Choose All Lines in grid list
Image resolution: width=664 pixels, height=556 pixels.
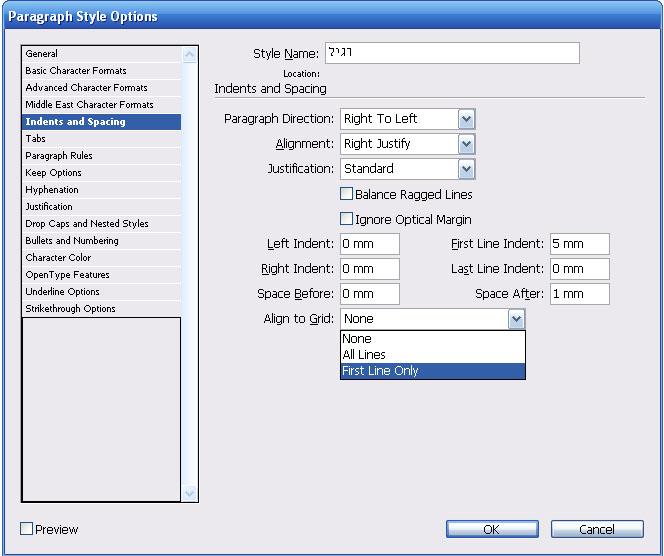pyautogui.click(x=433, y=355)
